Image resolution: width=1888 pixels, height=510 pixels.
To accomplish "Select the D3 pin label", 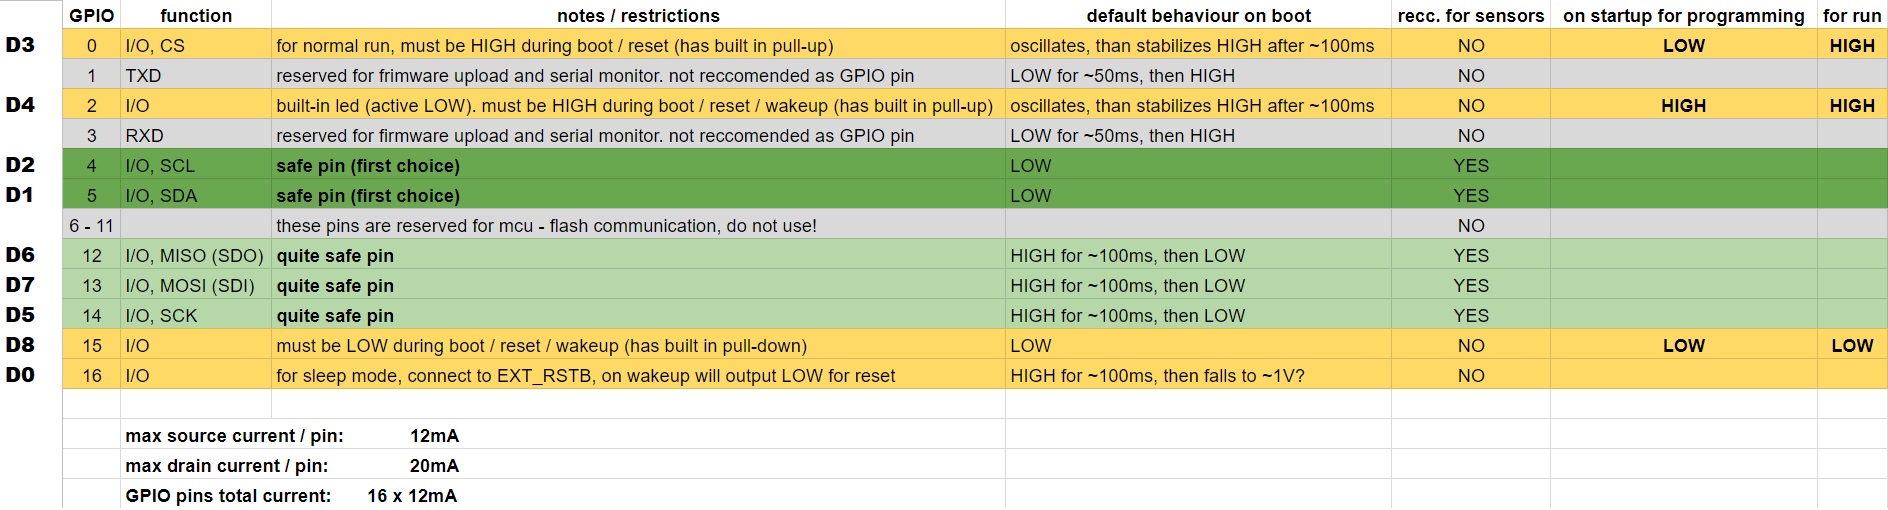I will click(x=20, y=45).
